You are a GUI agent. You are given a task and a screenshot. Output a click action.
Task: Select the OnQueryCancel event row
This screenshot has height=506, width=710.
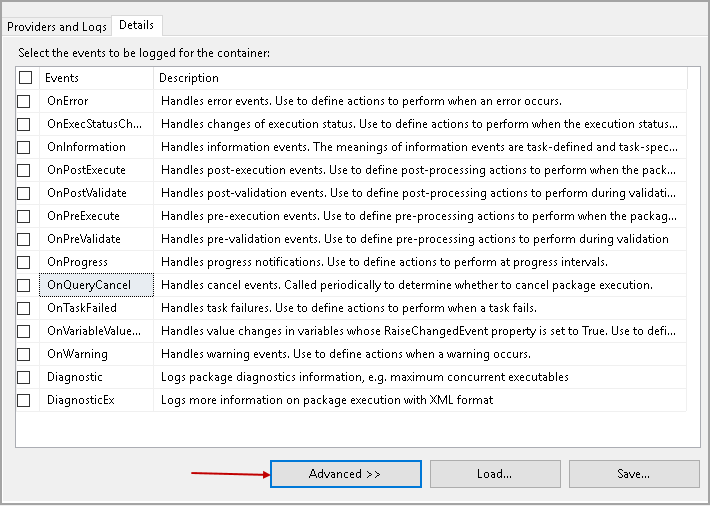pos(89,285)
